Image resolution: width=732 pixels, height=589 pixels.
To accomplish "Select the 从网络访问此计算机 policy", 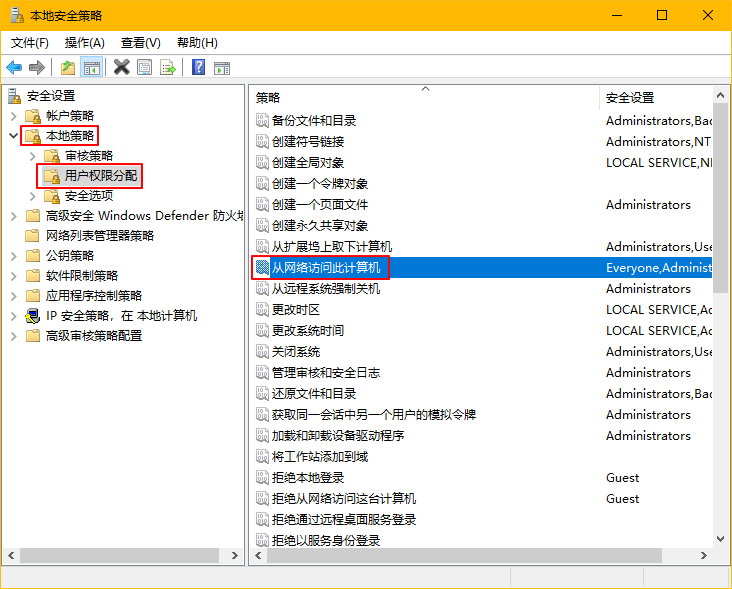I will coord(326,267).
